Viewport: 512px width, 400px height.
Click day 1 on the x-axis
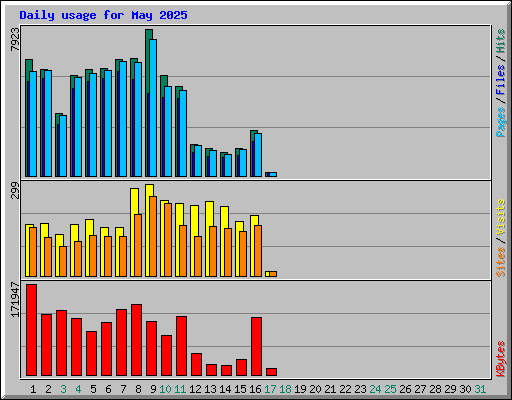click(33, 389)
